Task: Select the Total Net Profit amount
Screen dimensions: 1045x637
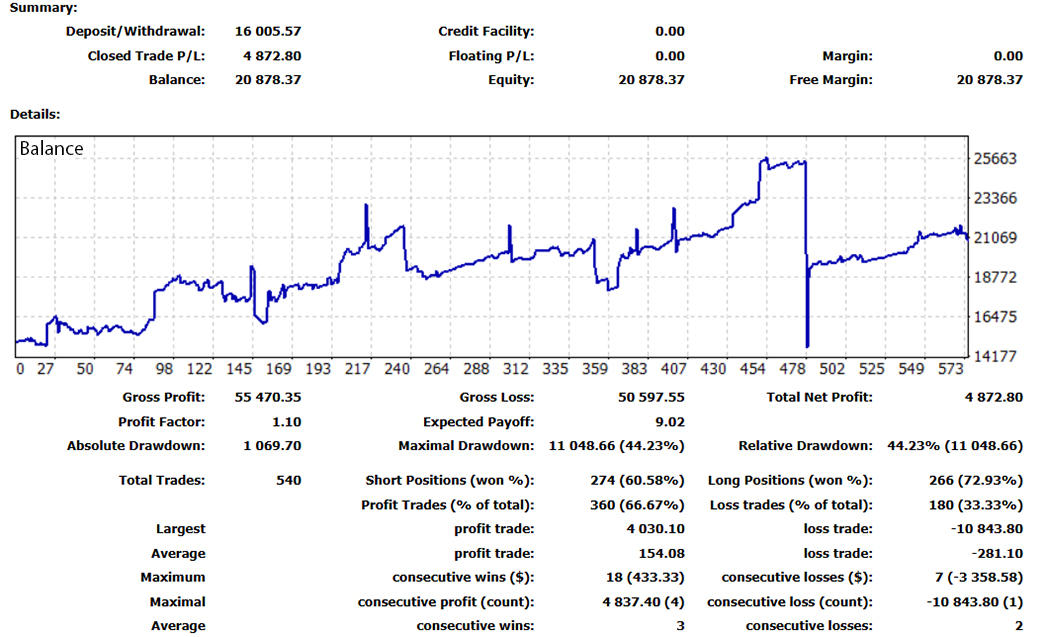Action: [996, 397]
